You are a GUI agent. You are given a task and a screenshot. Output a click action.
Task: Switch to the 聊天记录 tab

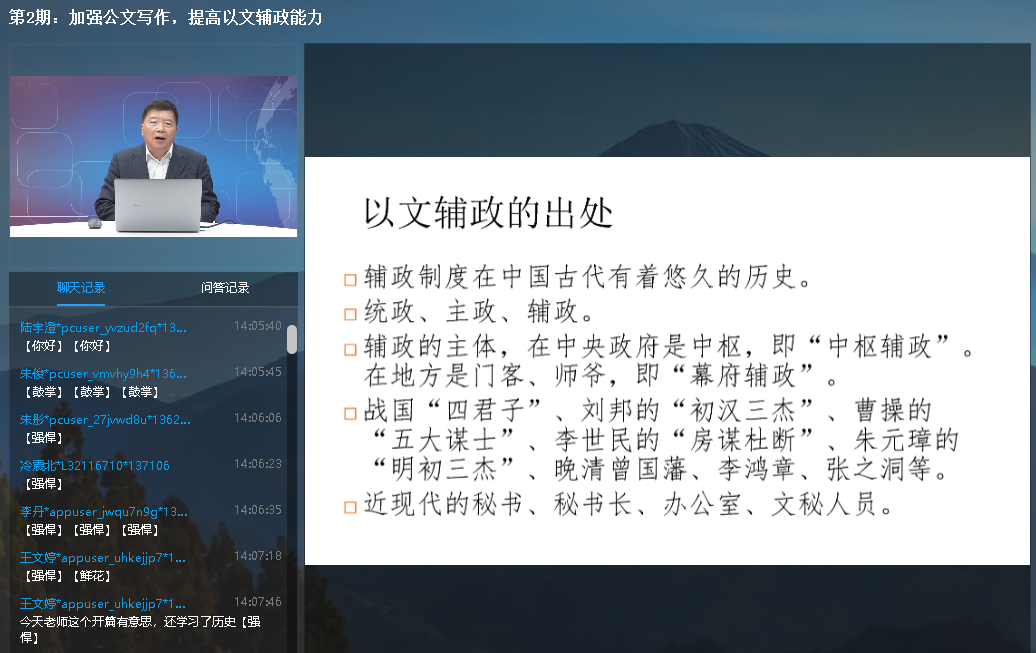tap(81, 288)
